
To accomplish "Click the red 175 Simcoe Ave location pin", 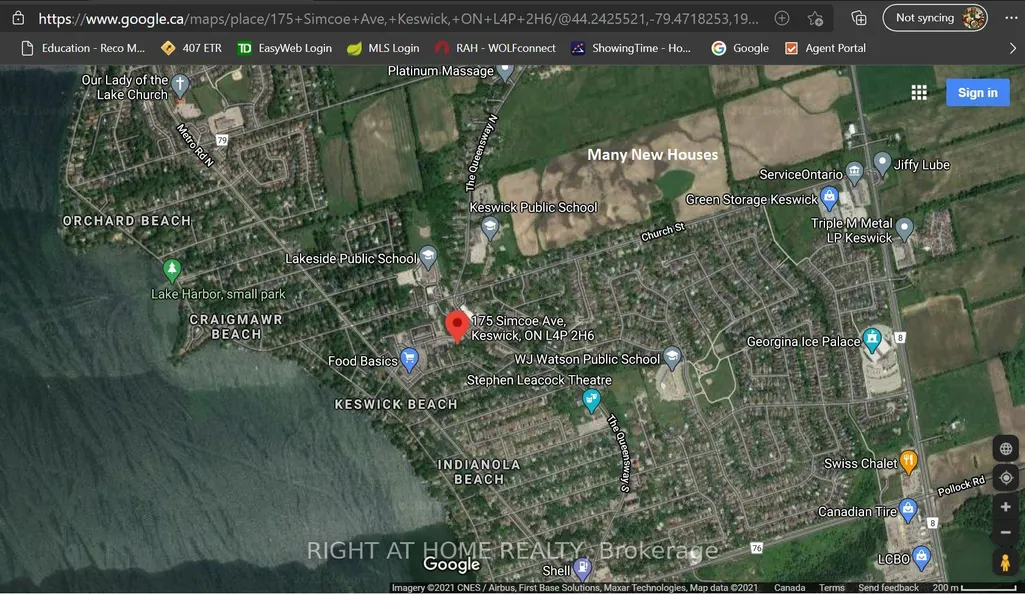I will point(457,326).
